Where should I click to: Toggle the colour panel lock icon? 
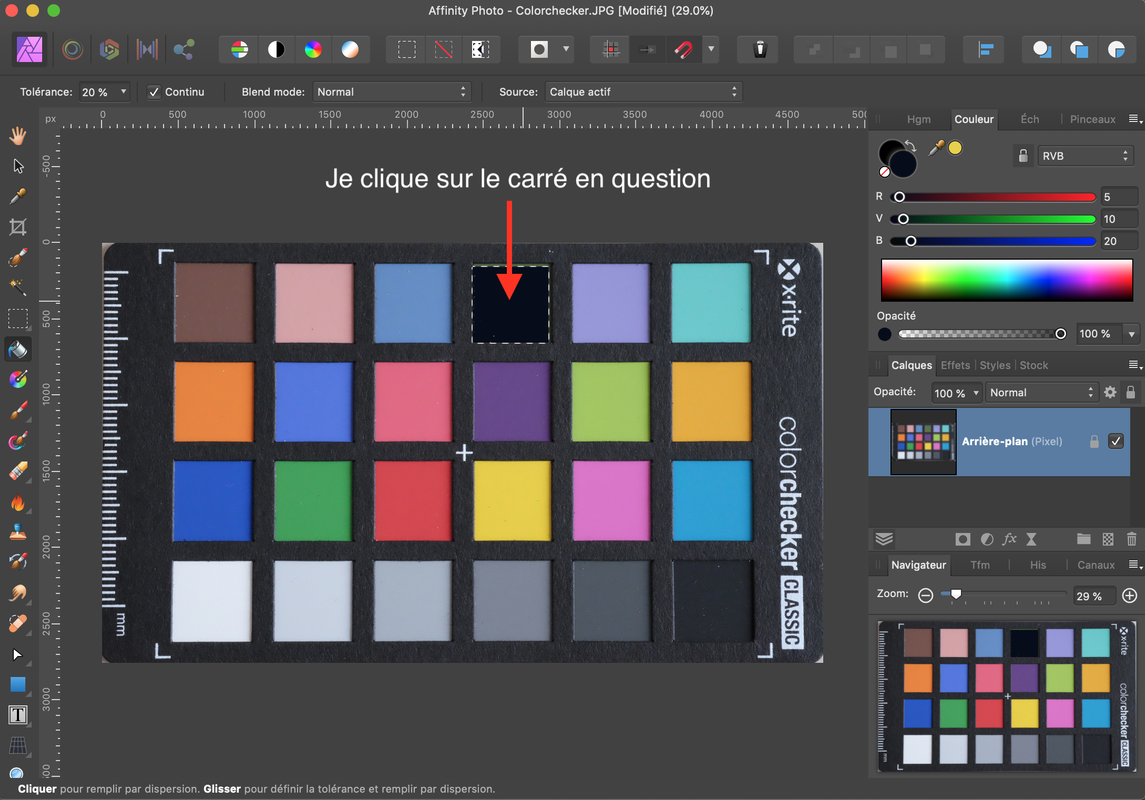point(1023,155)
